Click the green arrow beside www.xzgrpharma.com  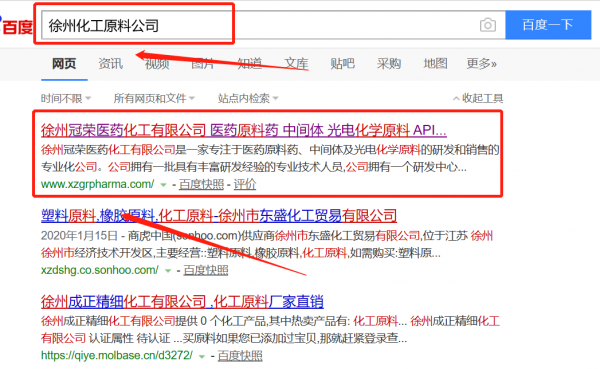pos(163,185)
